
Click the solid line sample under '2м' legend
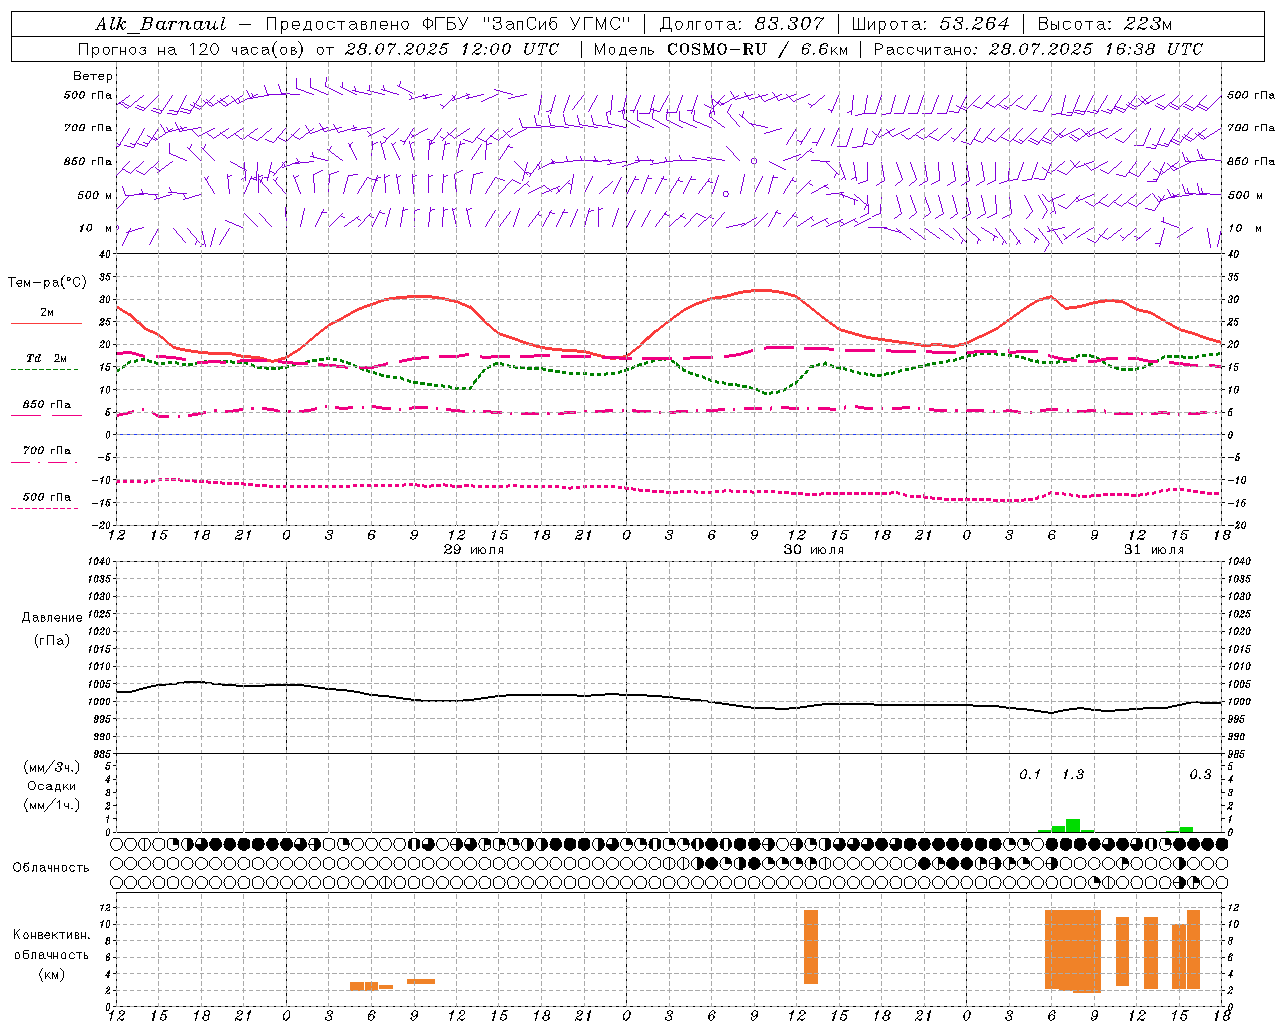tap(46, 324)
